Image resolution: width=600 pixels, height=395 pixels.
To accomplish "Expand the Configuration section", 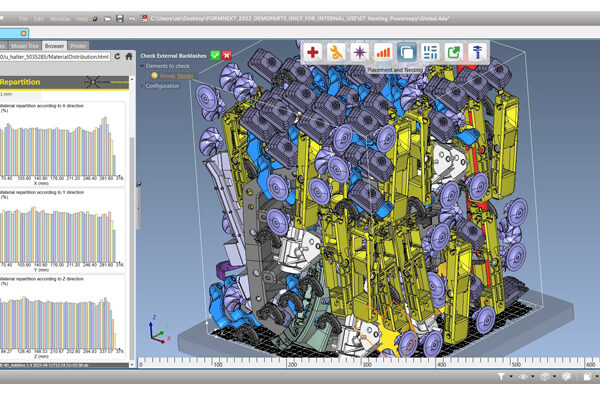I will [x=142, y=86].
